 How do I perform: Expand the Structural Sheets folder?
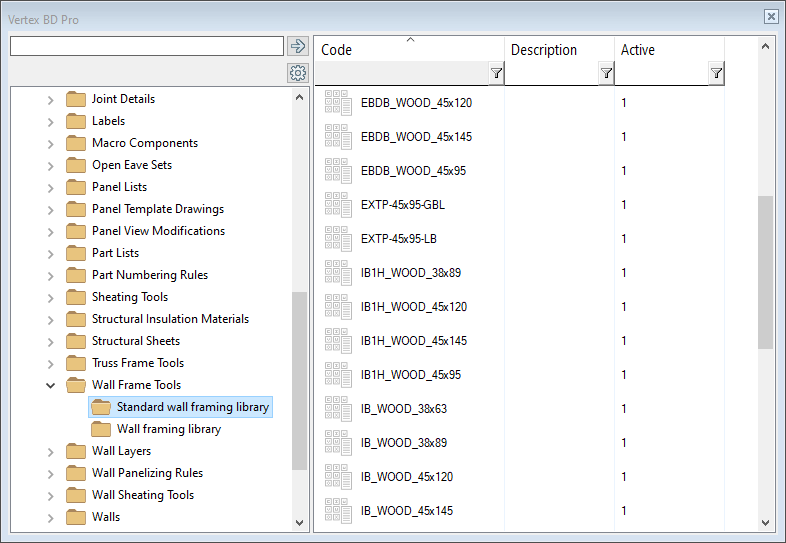[51, 341]
